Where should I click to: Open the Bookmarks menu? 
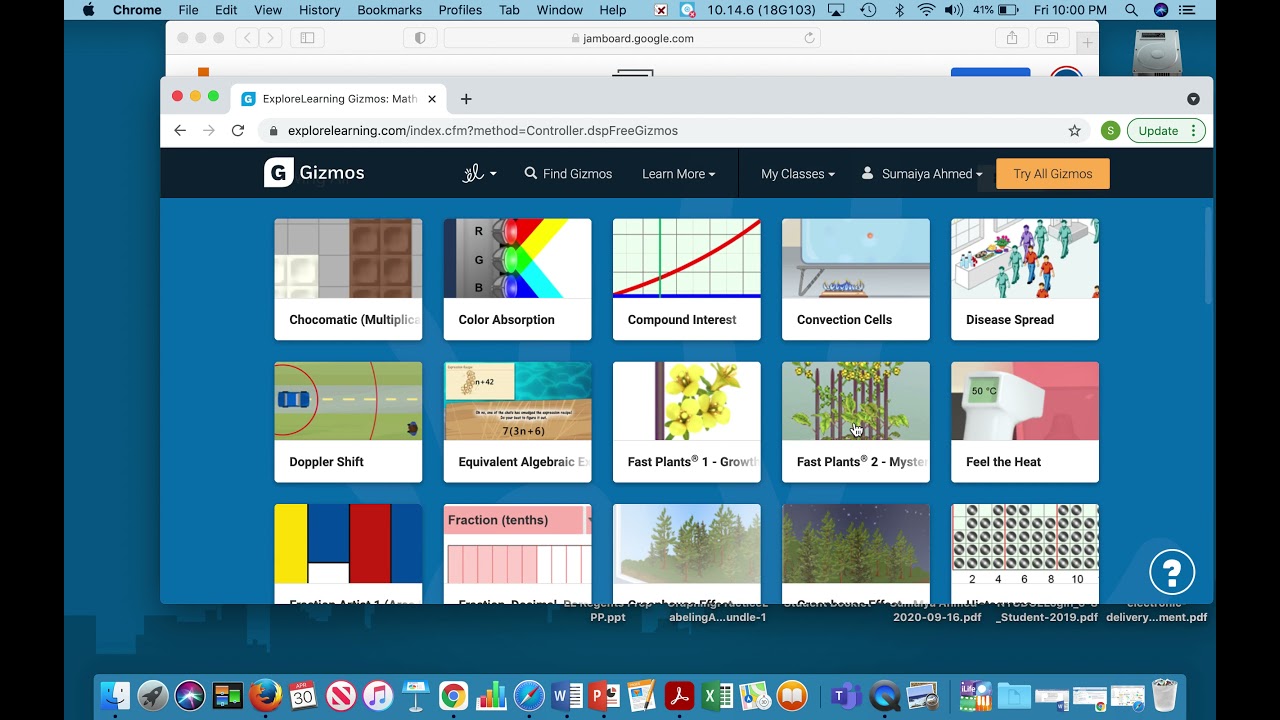[390, 10]
